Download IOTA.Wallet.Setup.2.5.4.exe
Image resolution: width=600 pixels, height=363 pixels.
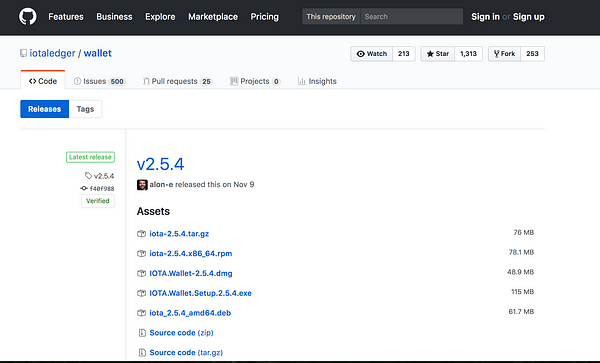(x=201, y=293)
